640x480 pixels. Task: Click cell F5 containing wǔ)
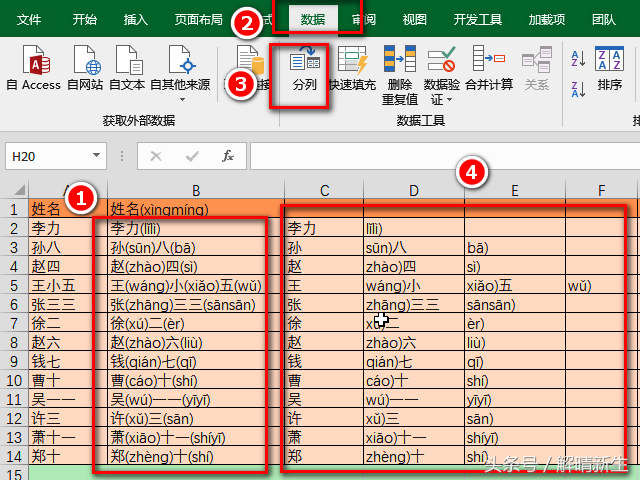tap(601, 285)
